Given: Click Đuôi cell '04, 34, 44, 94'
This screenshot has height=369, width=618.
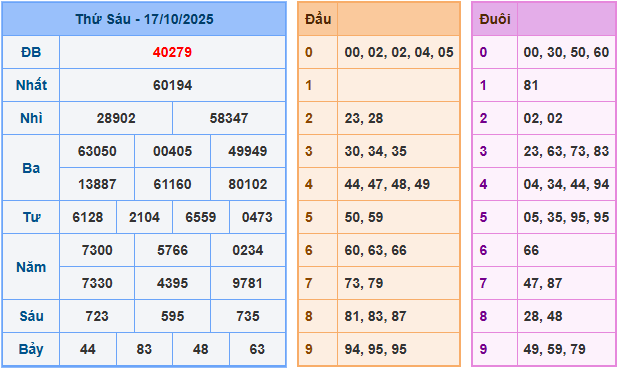Looking at the screenshot, I should 566,184.
